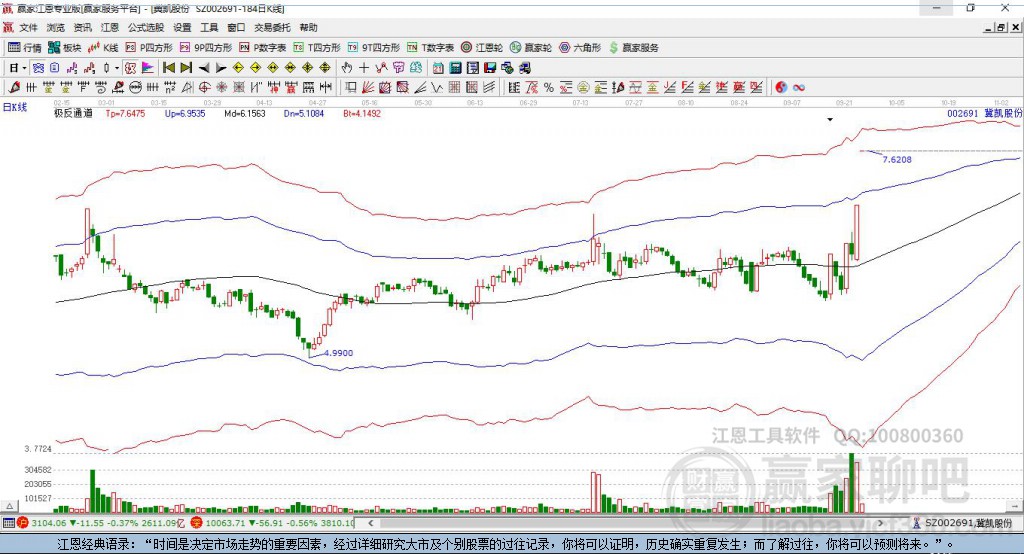Click the save floppy disk icon

coord(489,68)
